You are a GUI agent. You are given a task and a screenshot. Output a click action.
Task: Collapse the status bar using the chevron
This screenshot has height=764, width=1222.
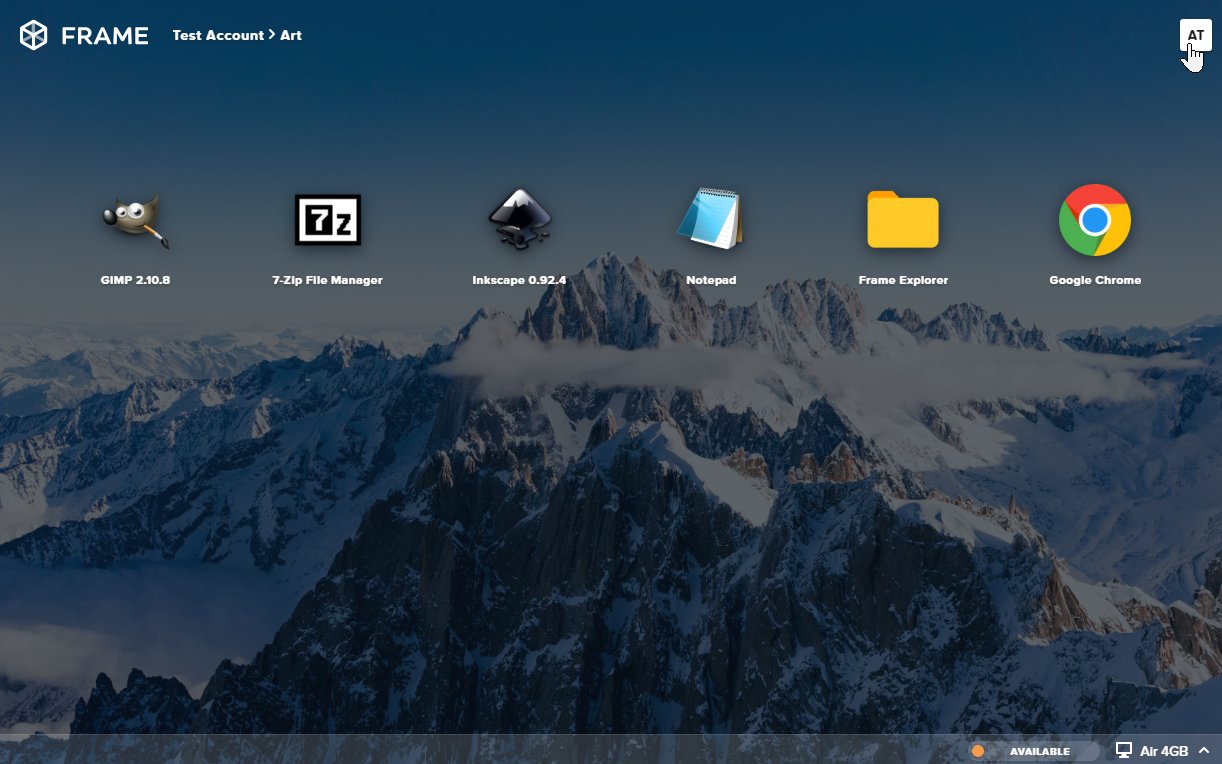pos(1204,750)
